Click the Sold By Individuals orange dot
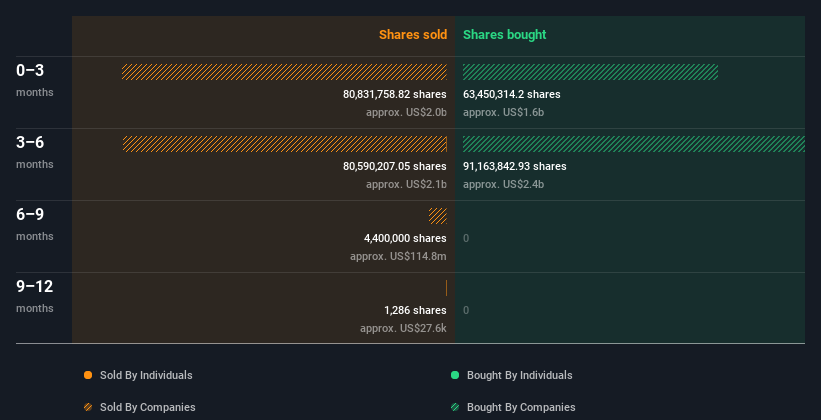 click(88, 375)
